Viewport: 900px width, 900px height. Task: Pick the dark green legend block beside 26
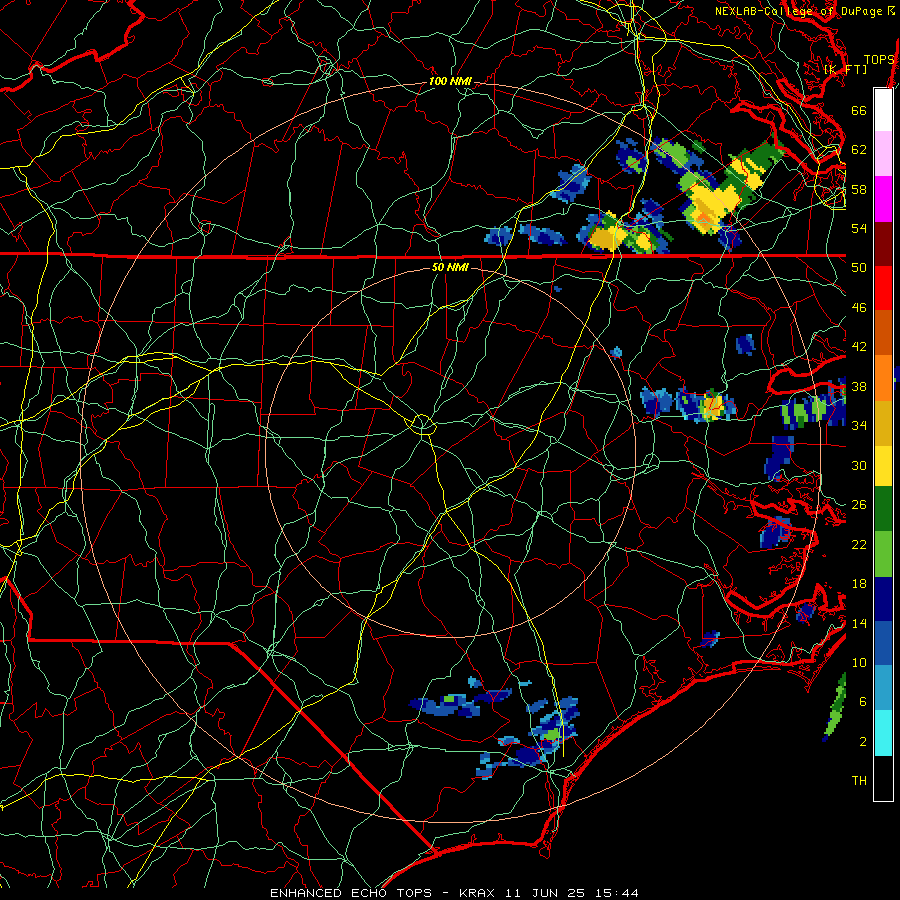(883, 509)
